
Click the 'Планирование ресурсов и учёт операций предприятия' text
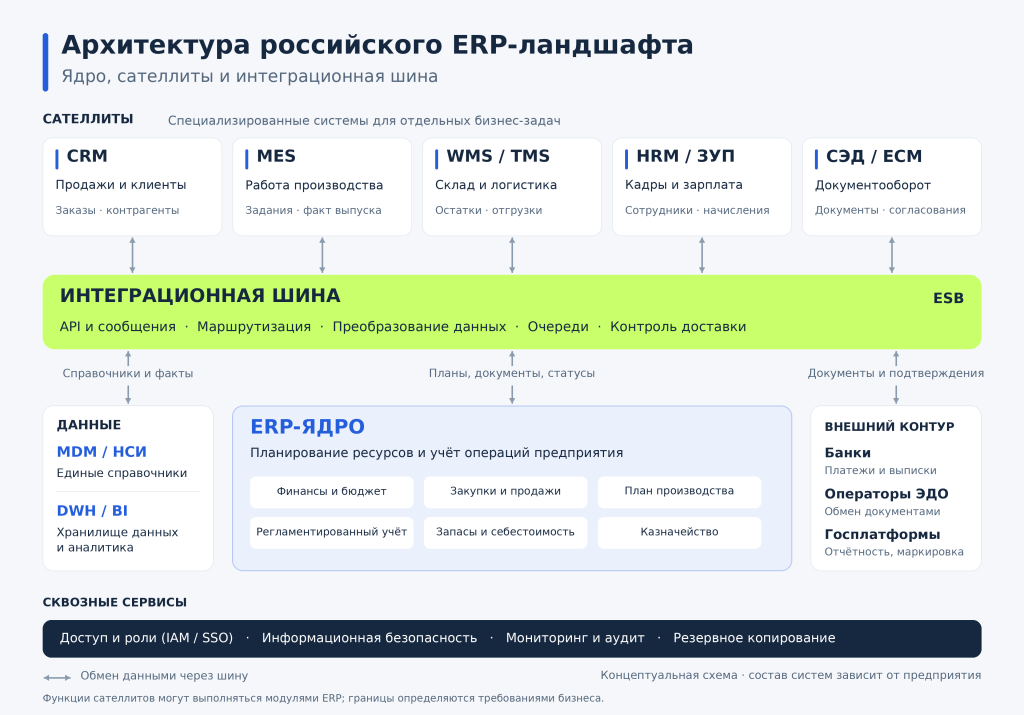(437, 453)
